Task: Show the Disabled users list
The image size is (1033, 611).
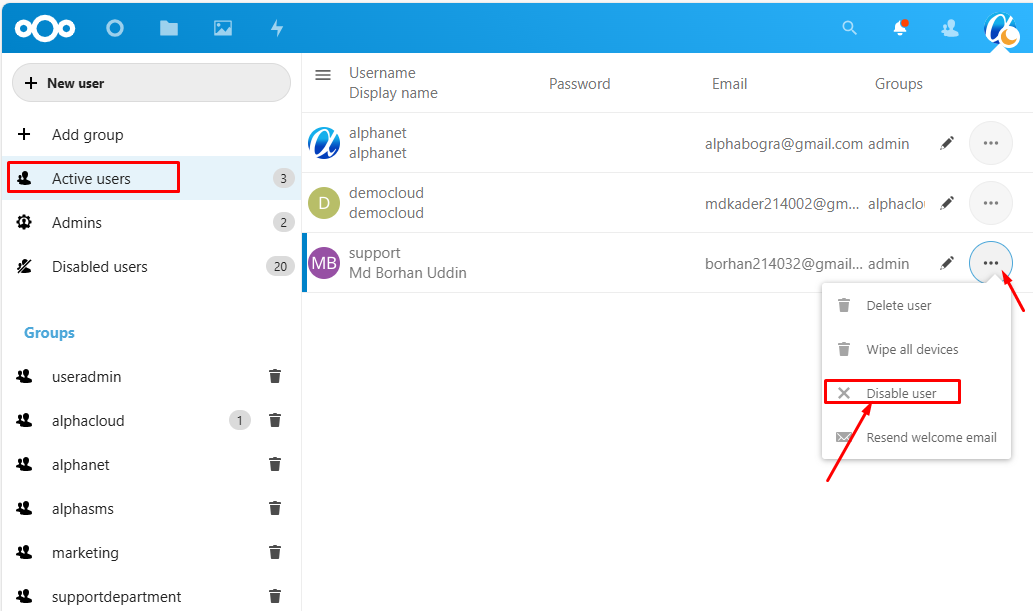Action: coord(99,267)
